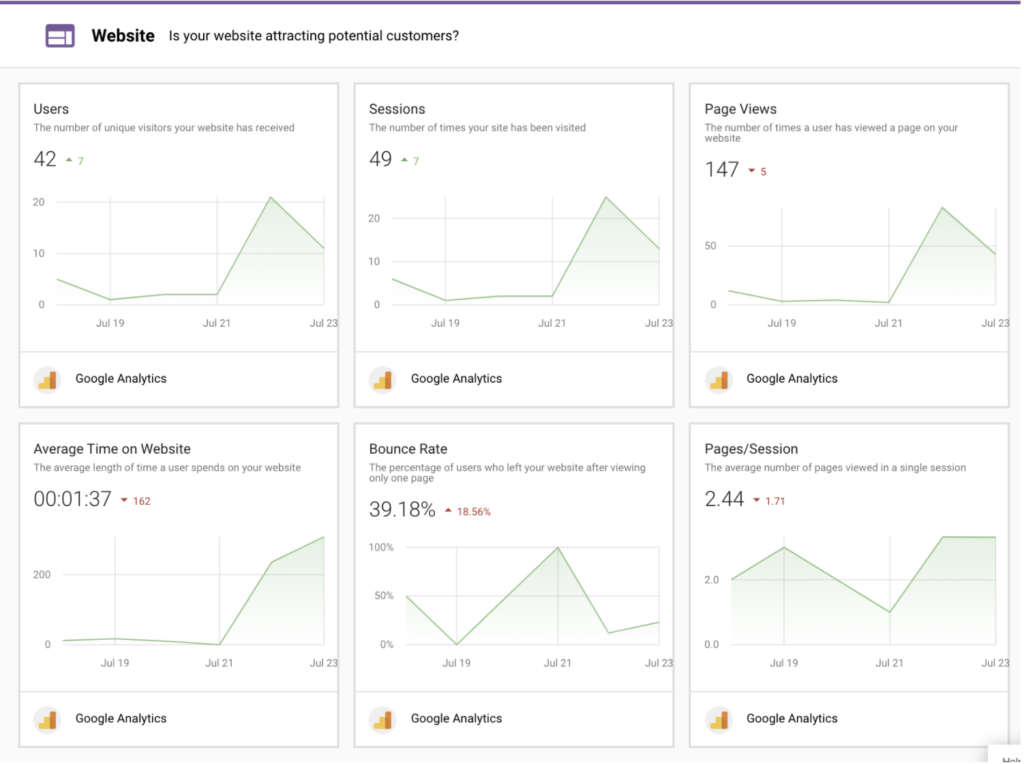Click the Bounce Rate chart 100% peak
The image size is (1024, 764).
[557, 548]
